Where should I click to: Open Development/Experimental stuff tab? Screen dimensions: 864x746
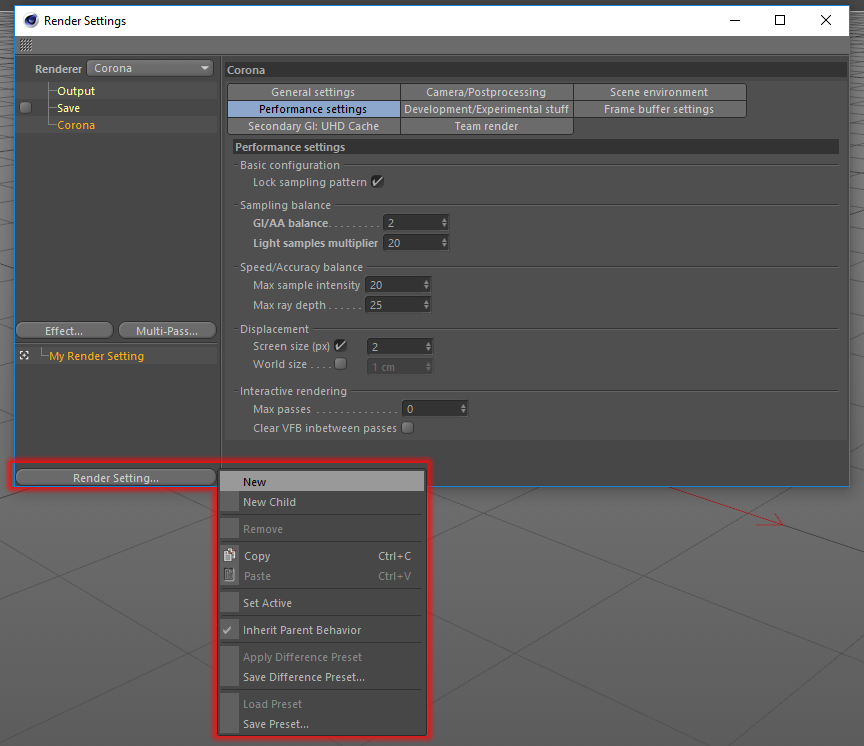pos(487,109)
